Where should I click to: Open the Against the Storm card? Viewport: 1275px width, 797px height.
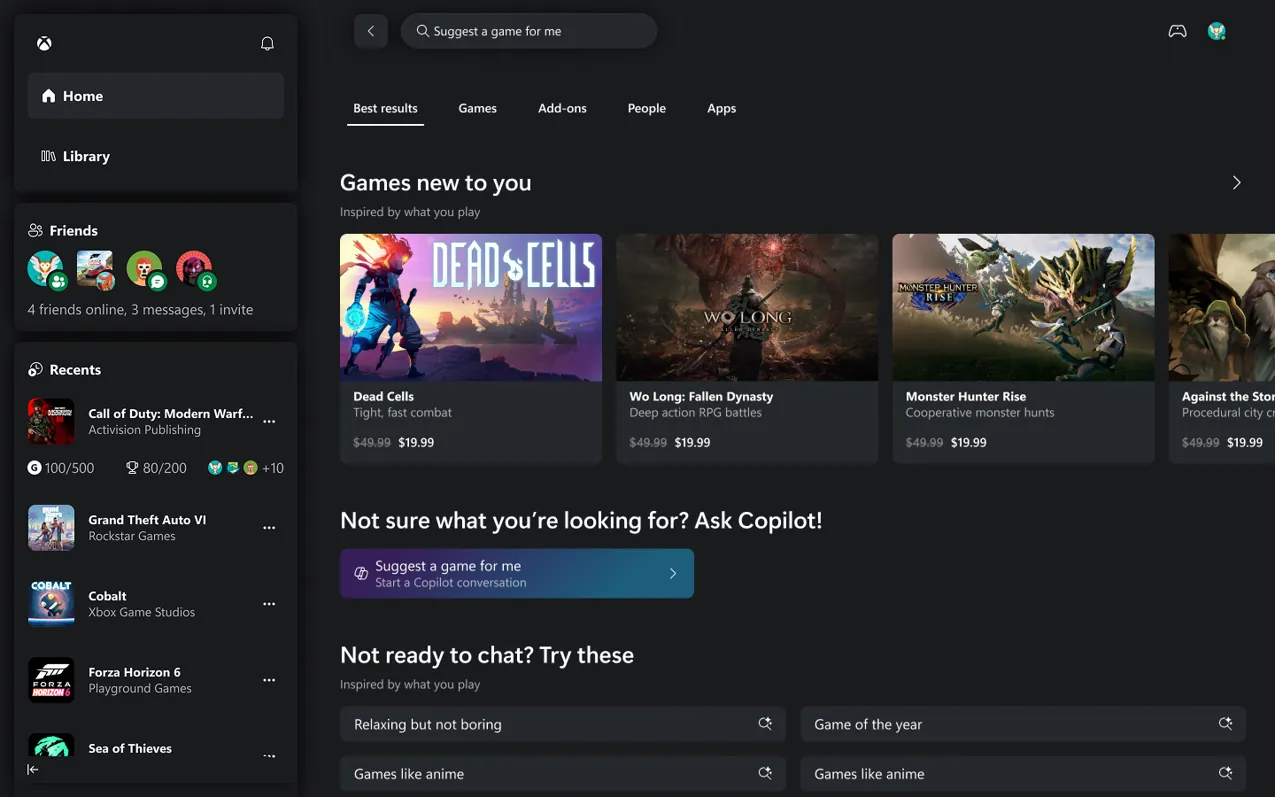point(1222,349)
